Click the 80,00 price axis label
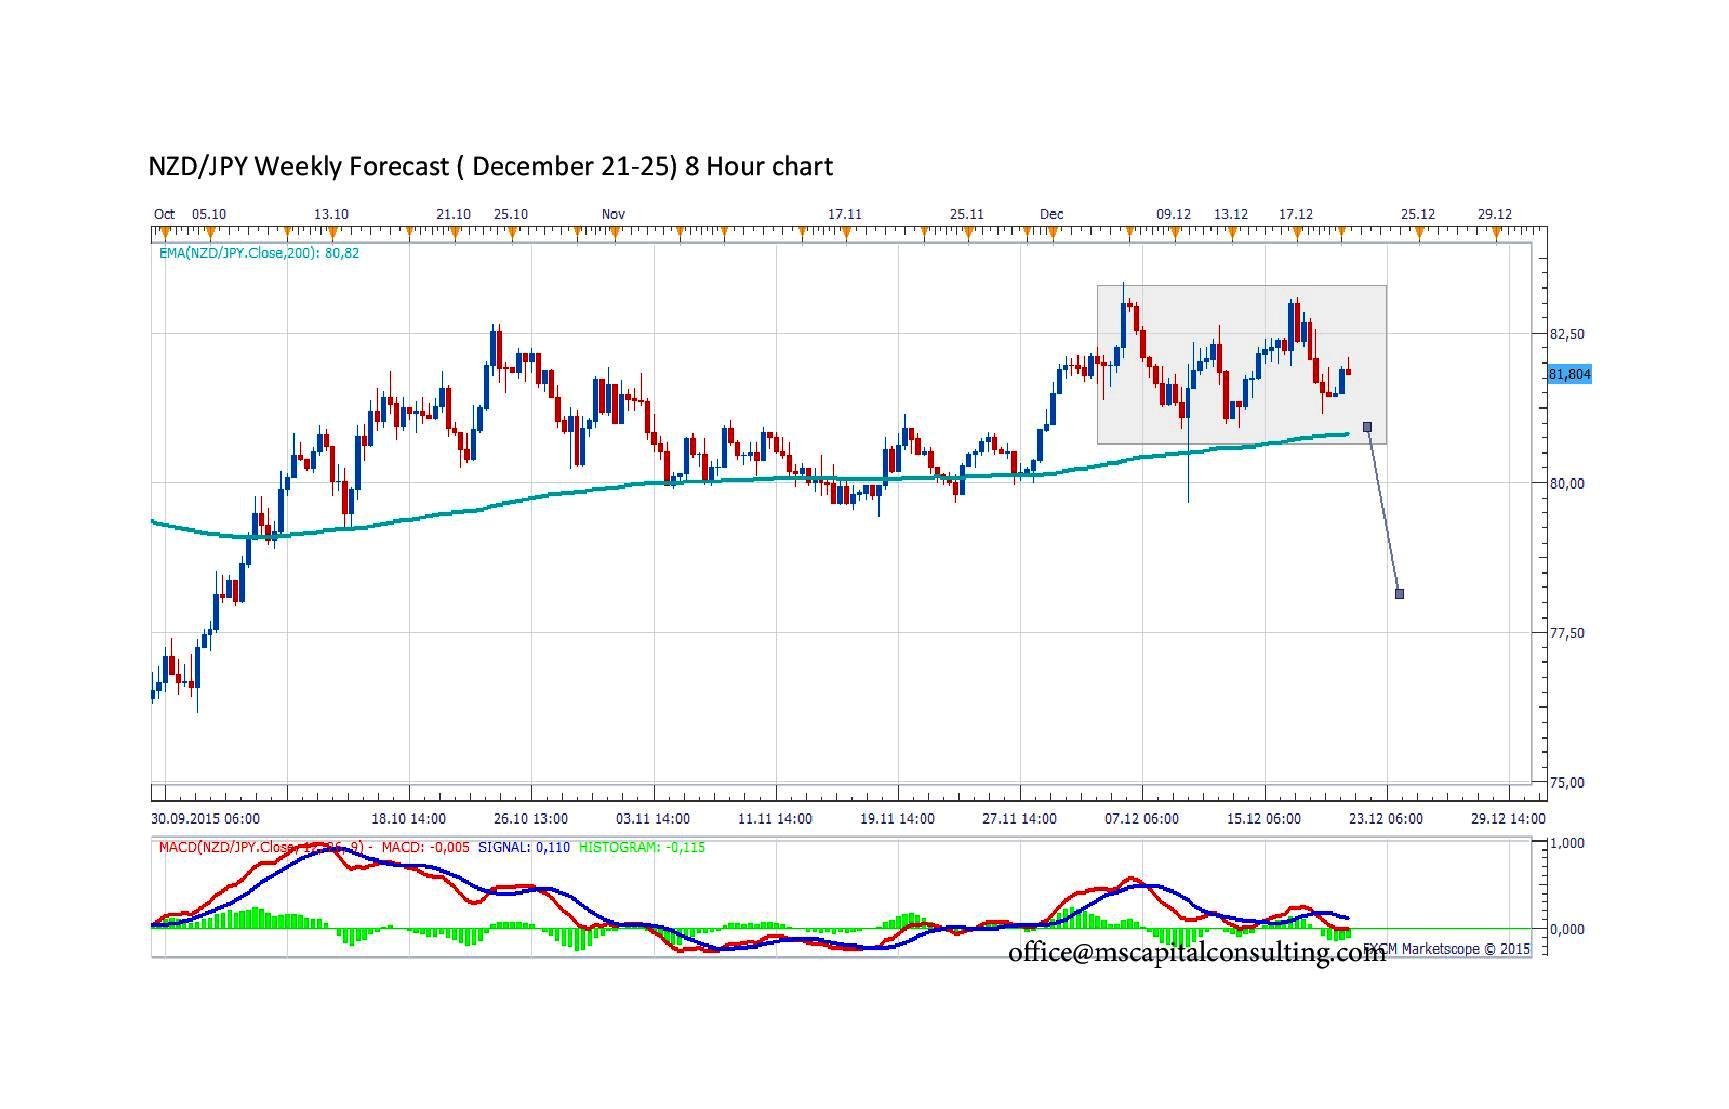Screen dimensions: 1729x1109 pos(1567,484)
